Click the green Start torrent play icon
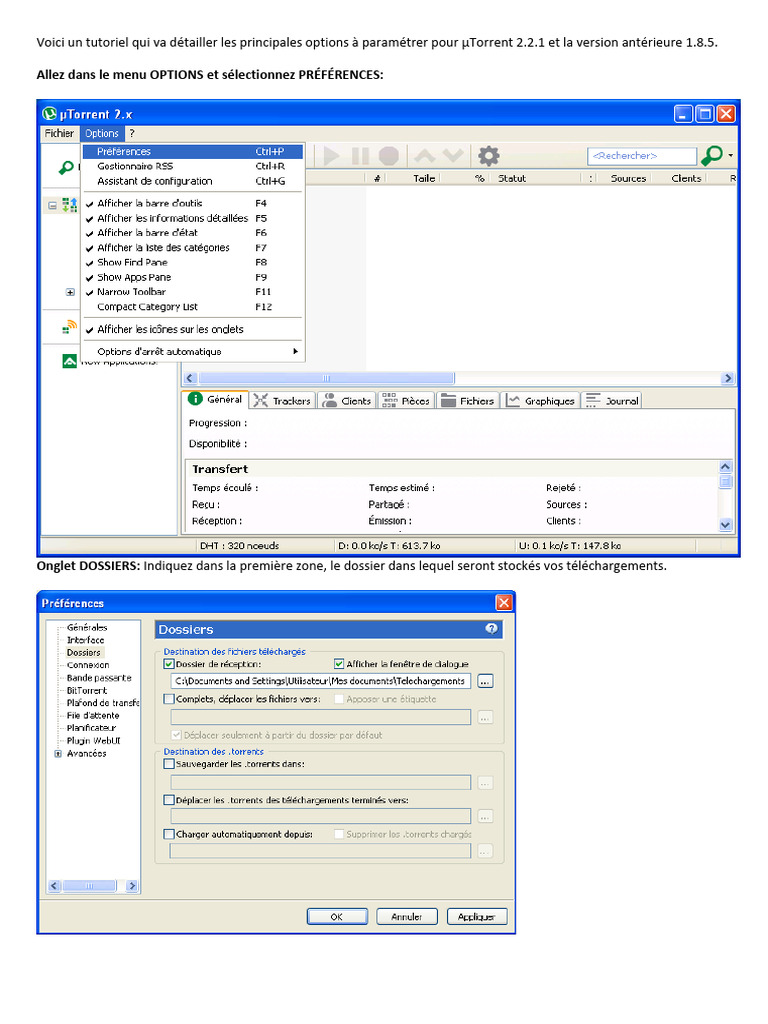This screenshot has width=768, height=1024. point(331,156)
